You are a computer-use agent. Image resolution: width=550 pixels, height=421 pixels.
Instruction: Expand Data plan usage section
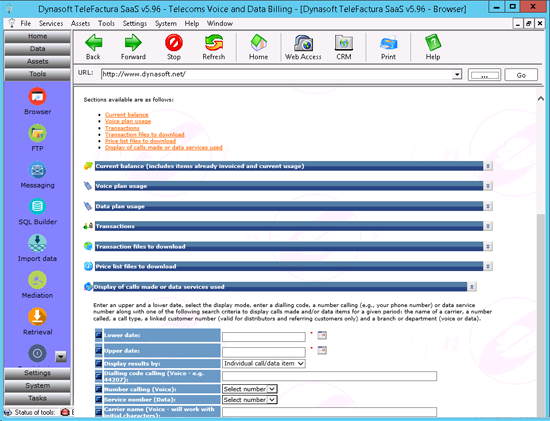click(488, 206)
